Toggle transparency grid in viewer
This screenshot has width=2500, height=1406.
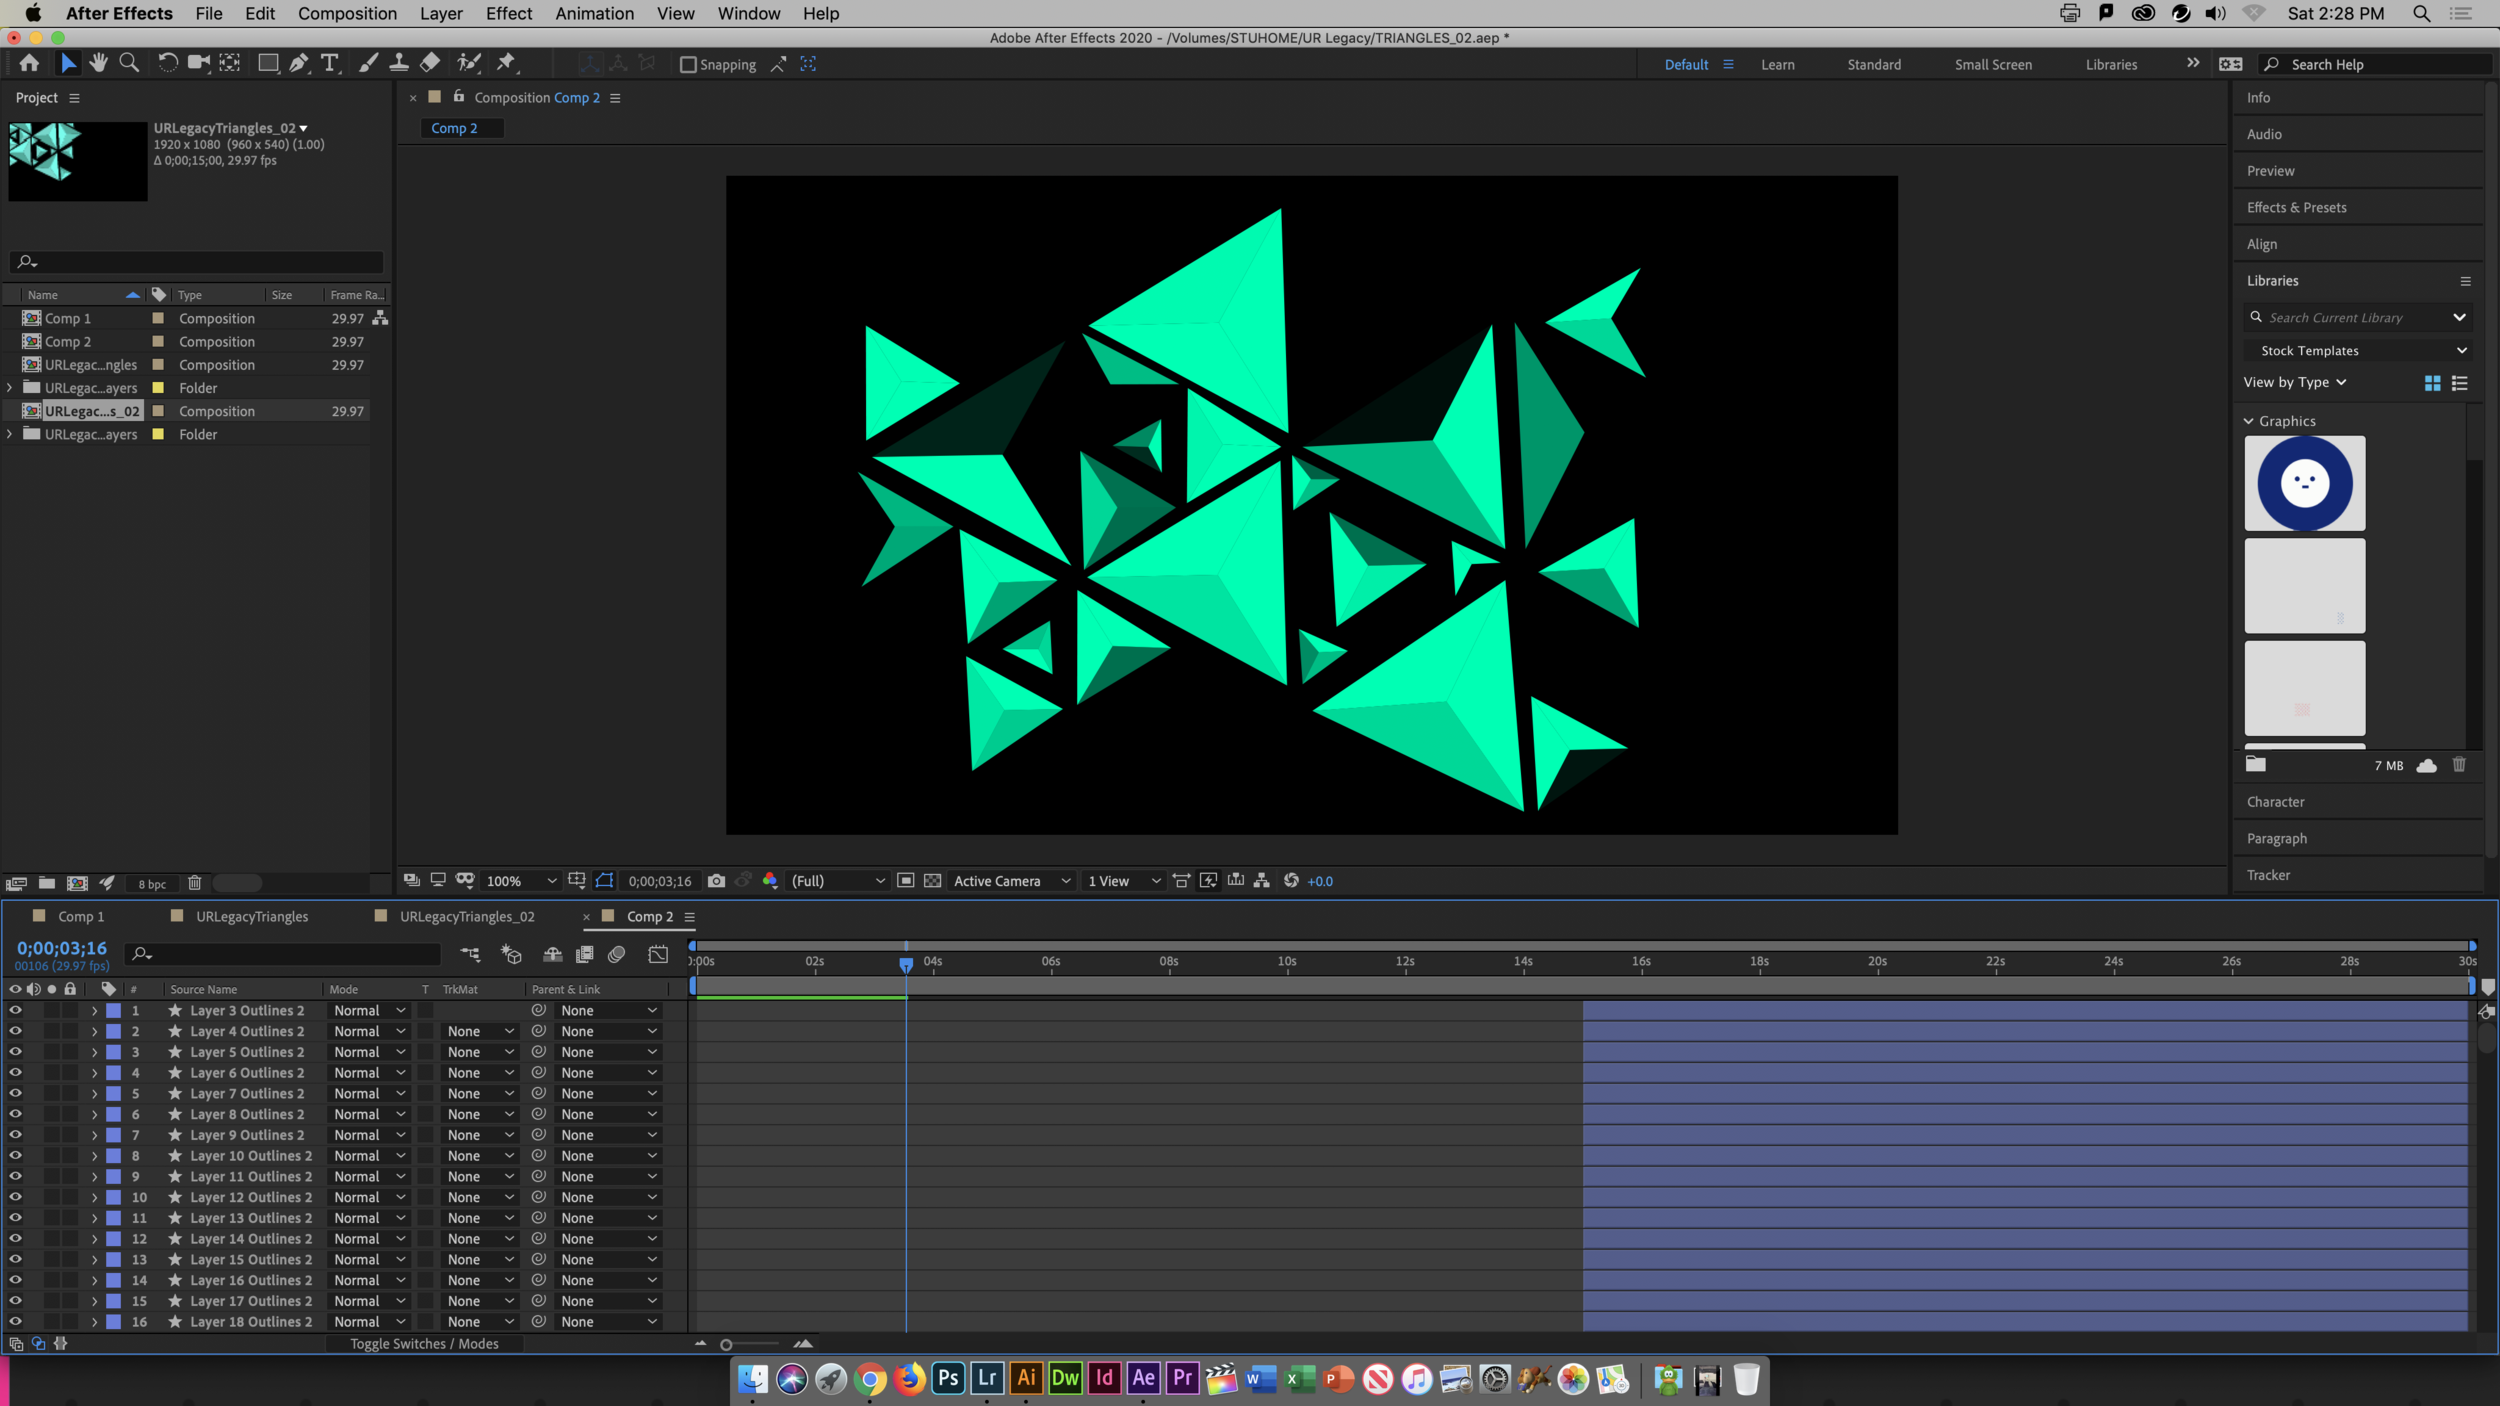932,881
